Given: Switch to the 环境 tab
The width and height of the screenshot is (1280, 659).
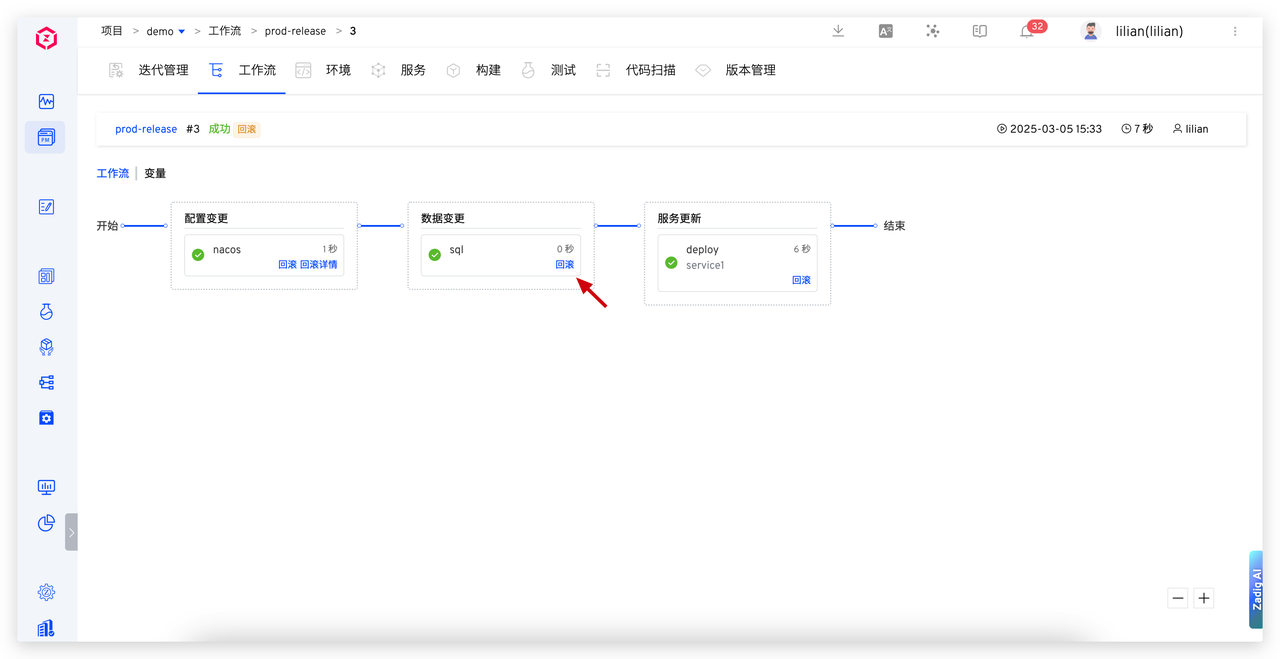Looking at the screenshot, I should point(337,70).
